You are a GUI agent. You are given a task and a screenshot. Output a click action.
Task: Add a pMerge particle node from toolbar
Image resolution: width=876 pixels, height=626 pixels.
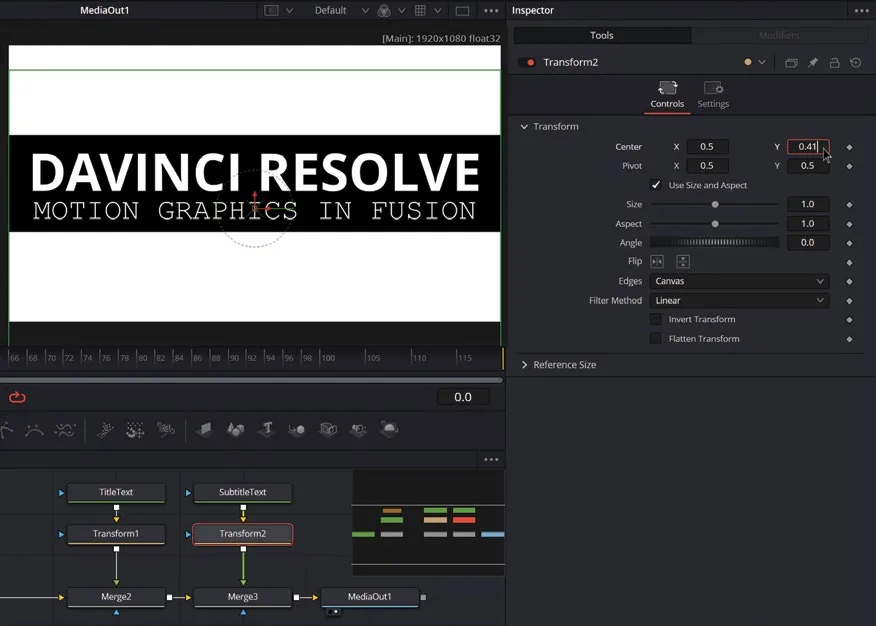(135, 429)
